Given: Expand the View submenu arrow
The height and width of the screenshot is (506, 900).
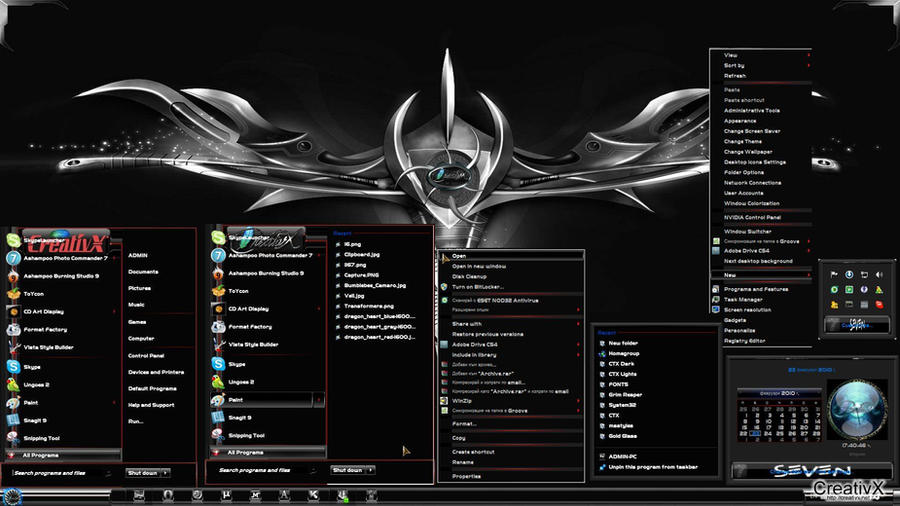Looking at the screenshot, I should (809, 55).
